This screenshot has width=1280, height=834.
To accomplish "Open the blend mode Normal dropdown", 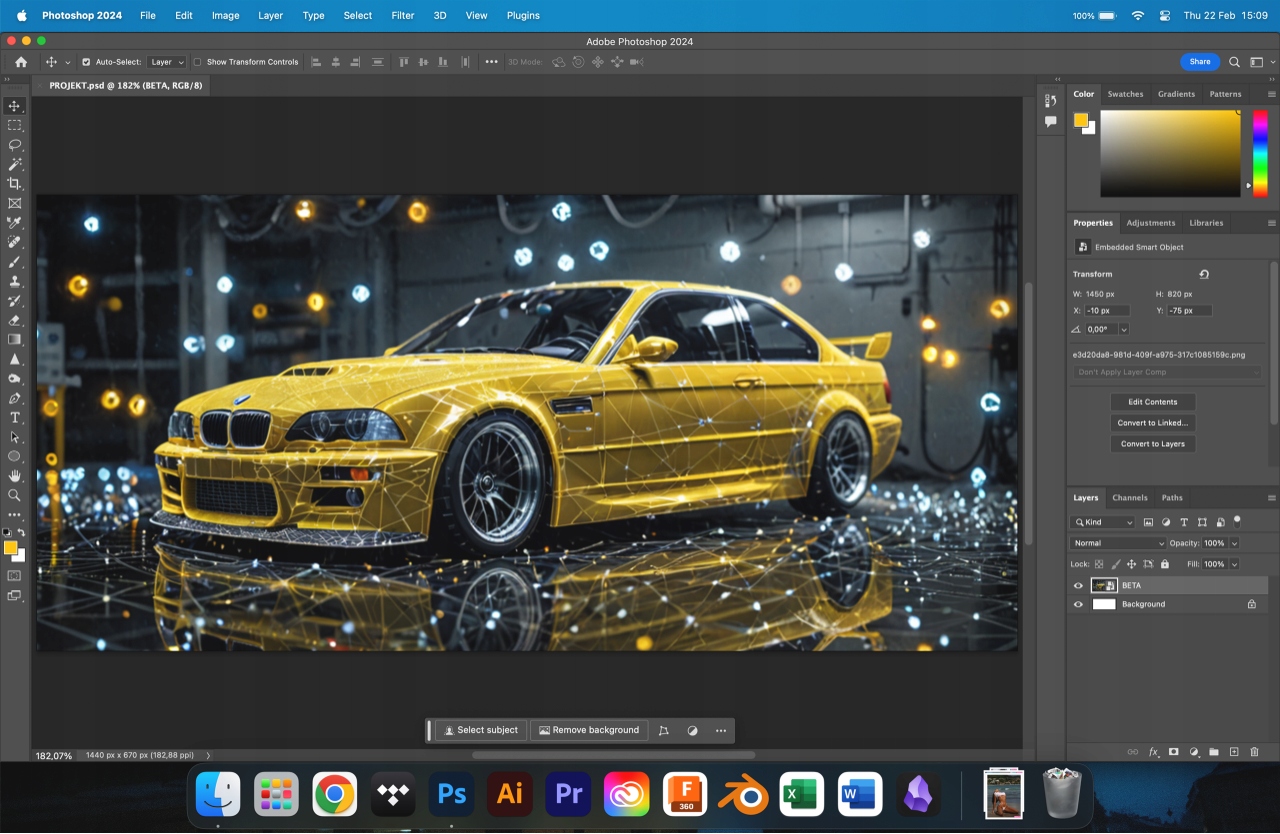I will (x=1117, y=543).
